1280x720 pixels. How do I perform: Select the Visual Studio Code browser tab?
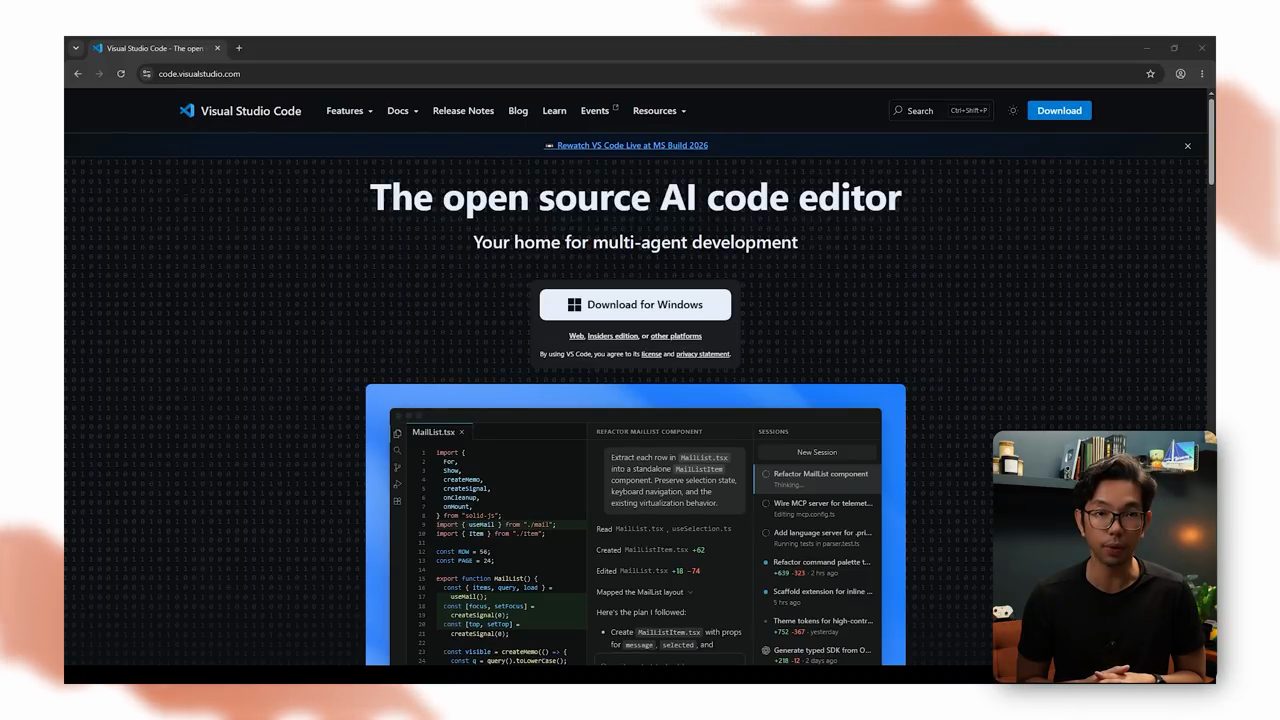coord(155,48)
